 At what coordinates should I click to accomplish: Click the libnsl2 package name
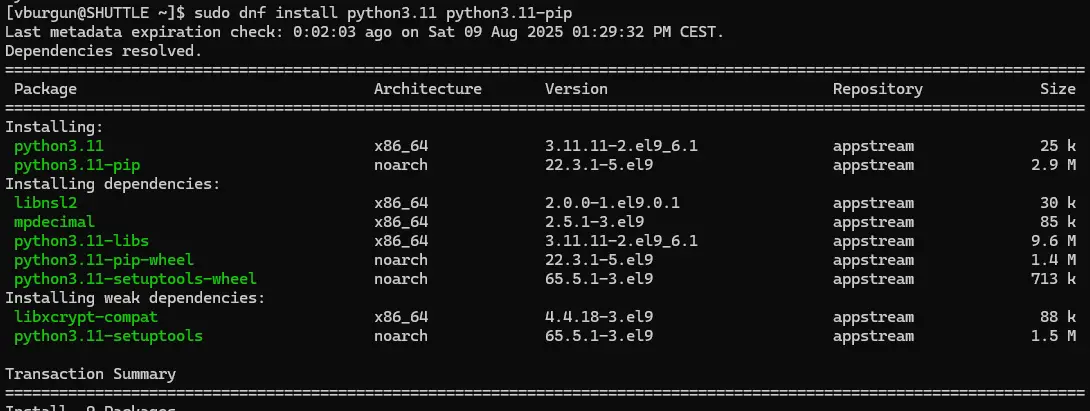47,203
